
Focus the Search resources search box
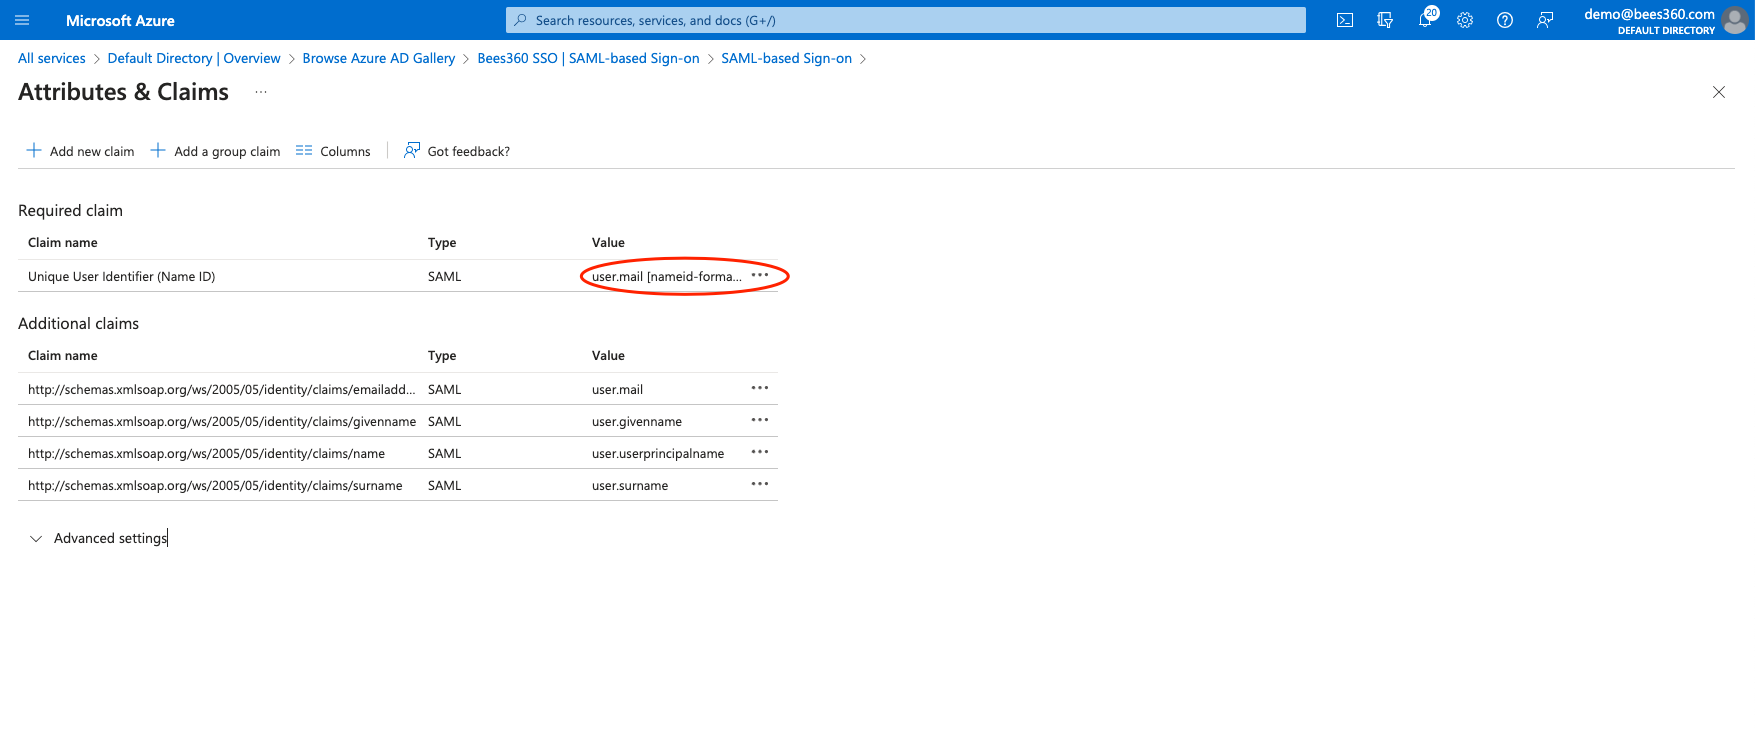[906, 20]
